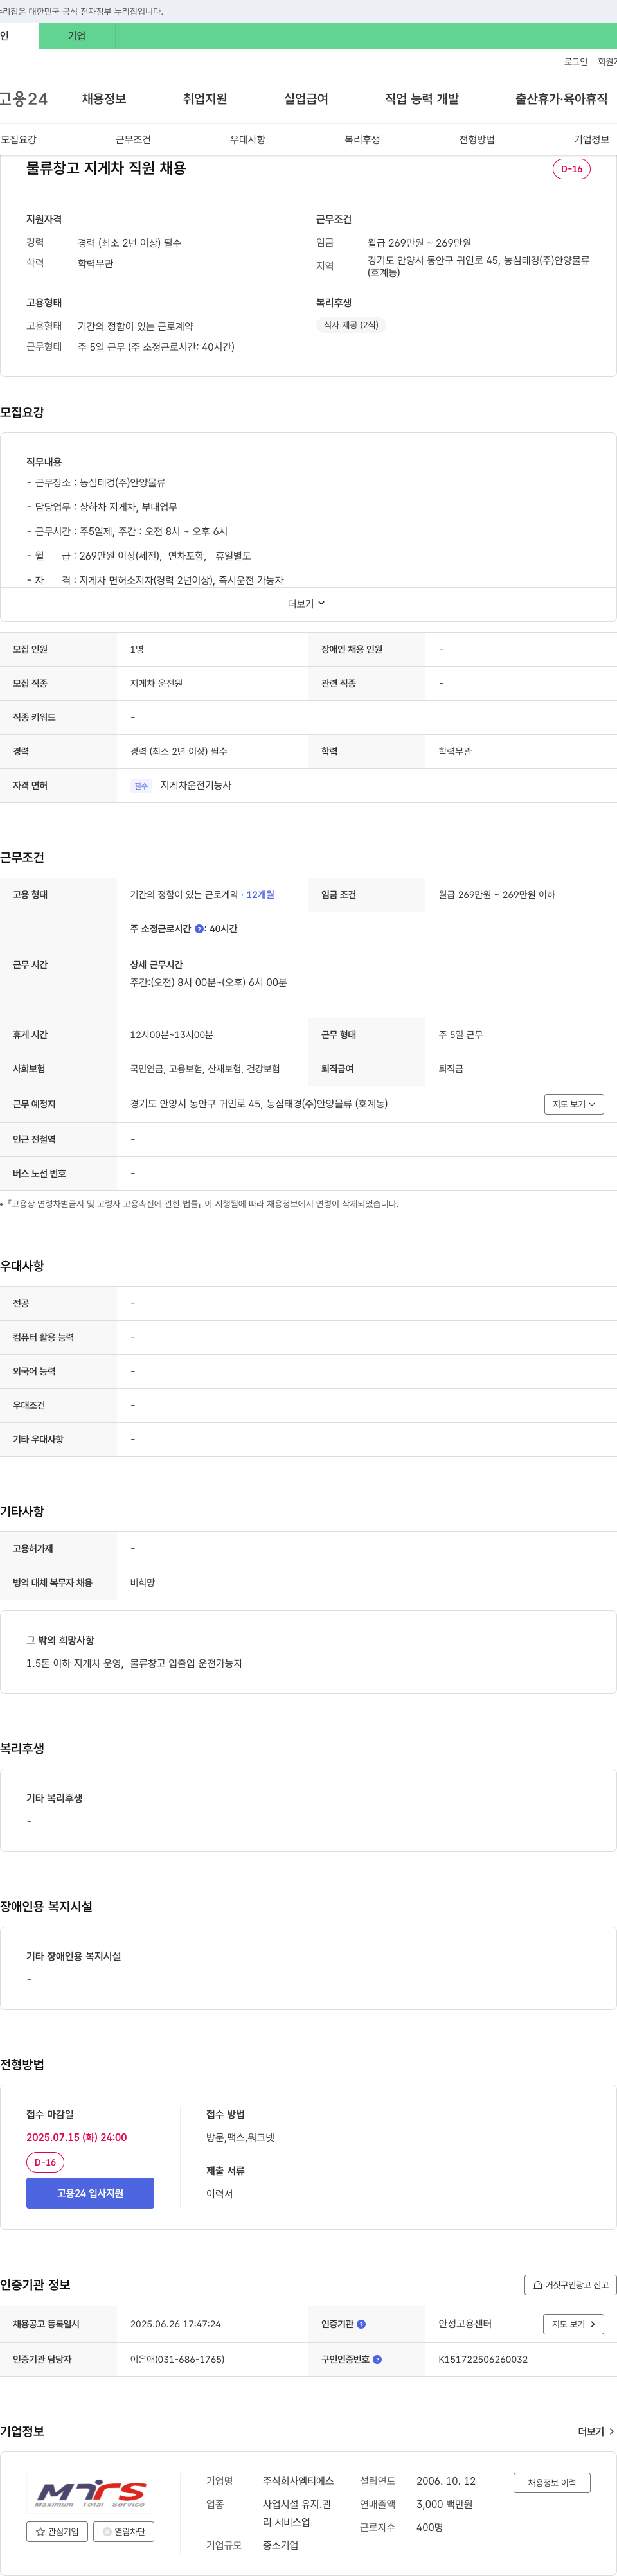Image resolution: width=617 pixels, height=2576 pixels.
Task: Block company with 열람차단 button
Action: (x=124, y=2531)
